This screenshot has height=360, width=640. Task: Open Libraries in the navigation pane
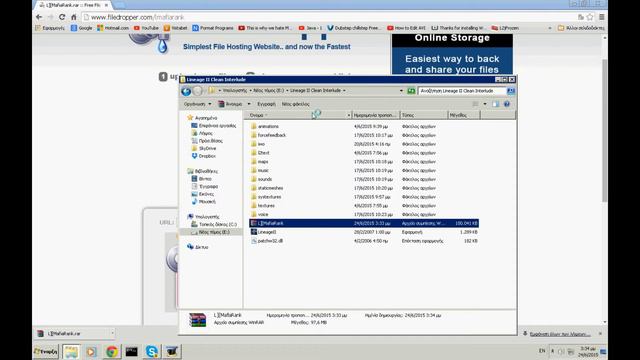tap(206, 171)
